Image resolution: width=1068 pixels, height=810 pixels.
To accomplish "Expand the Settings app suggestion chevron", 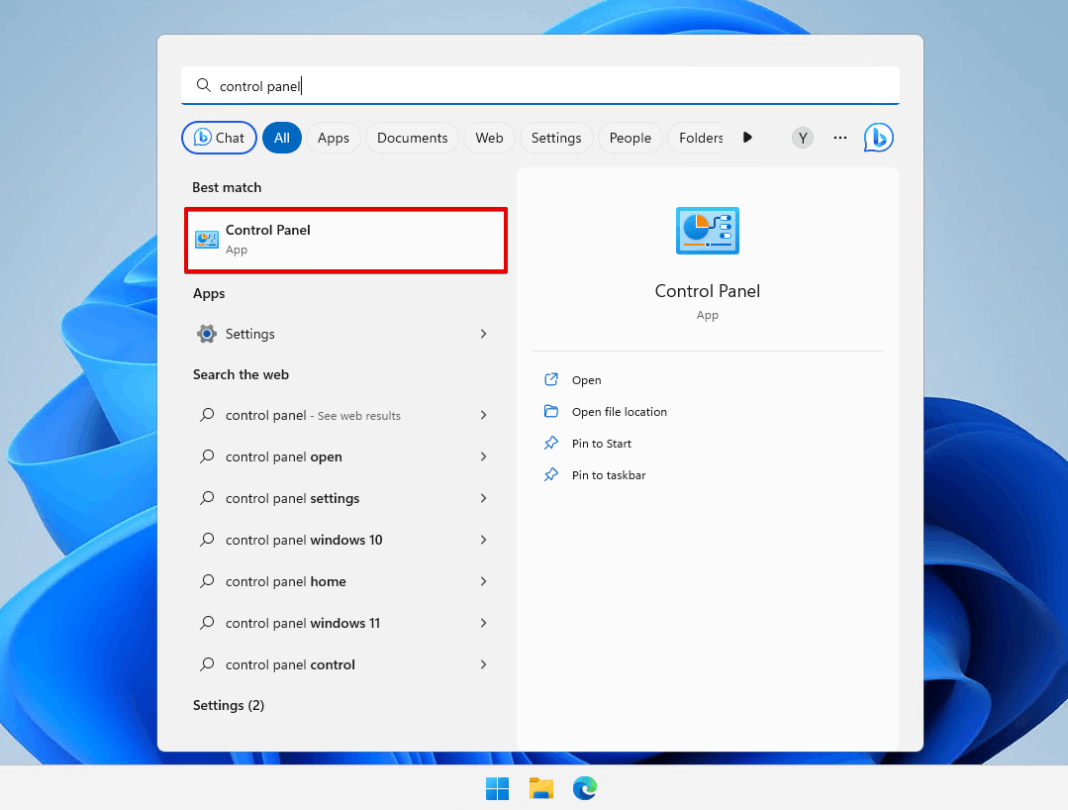I will click(483, 334).
